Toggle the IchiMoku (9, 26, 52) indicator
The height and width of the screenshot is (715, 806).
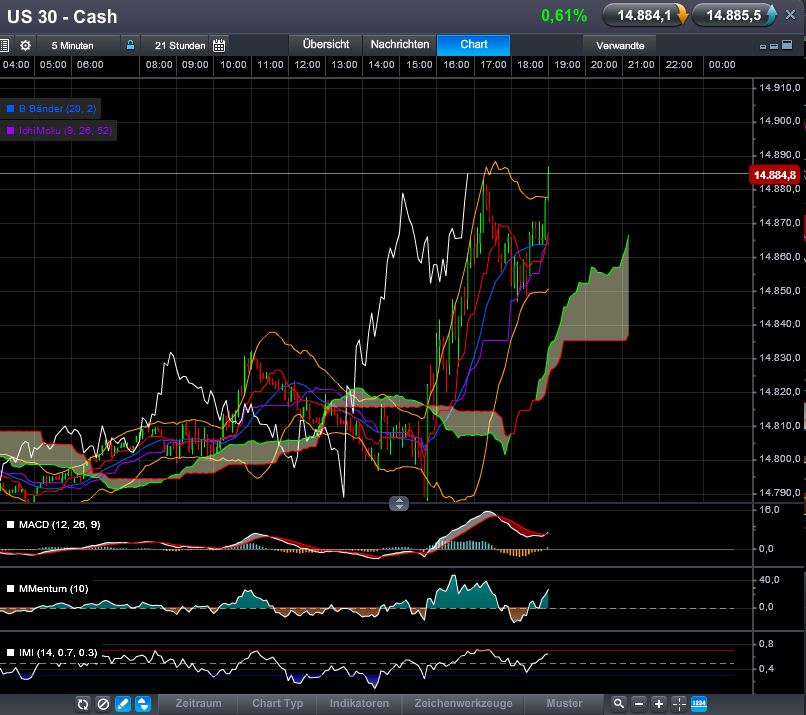[59, 131]
